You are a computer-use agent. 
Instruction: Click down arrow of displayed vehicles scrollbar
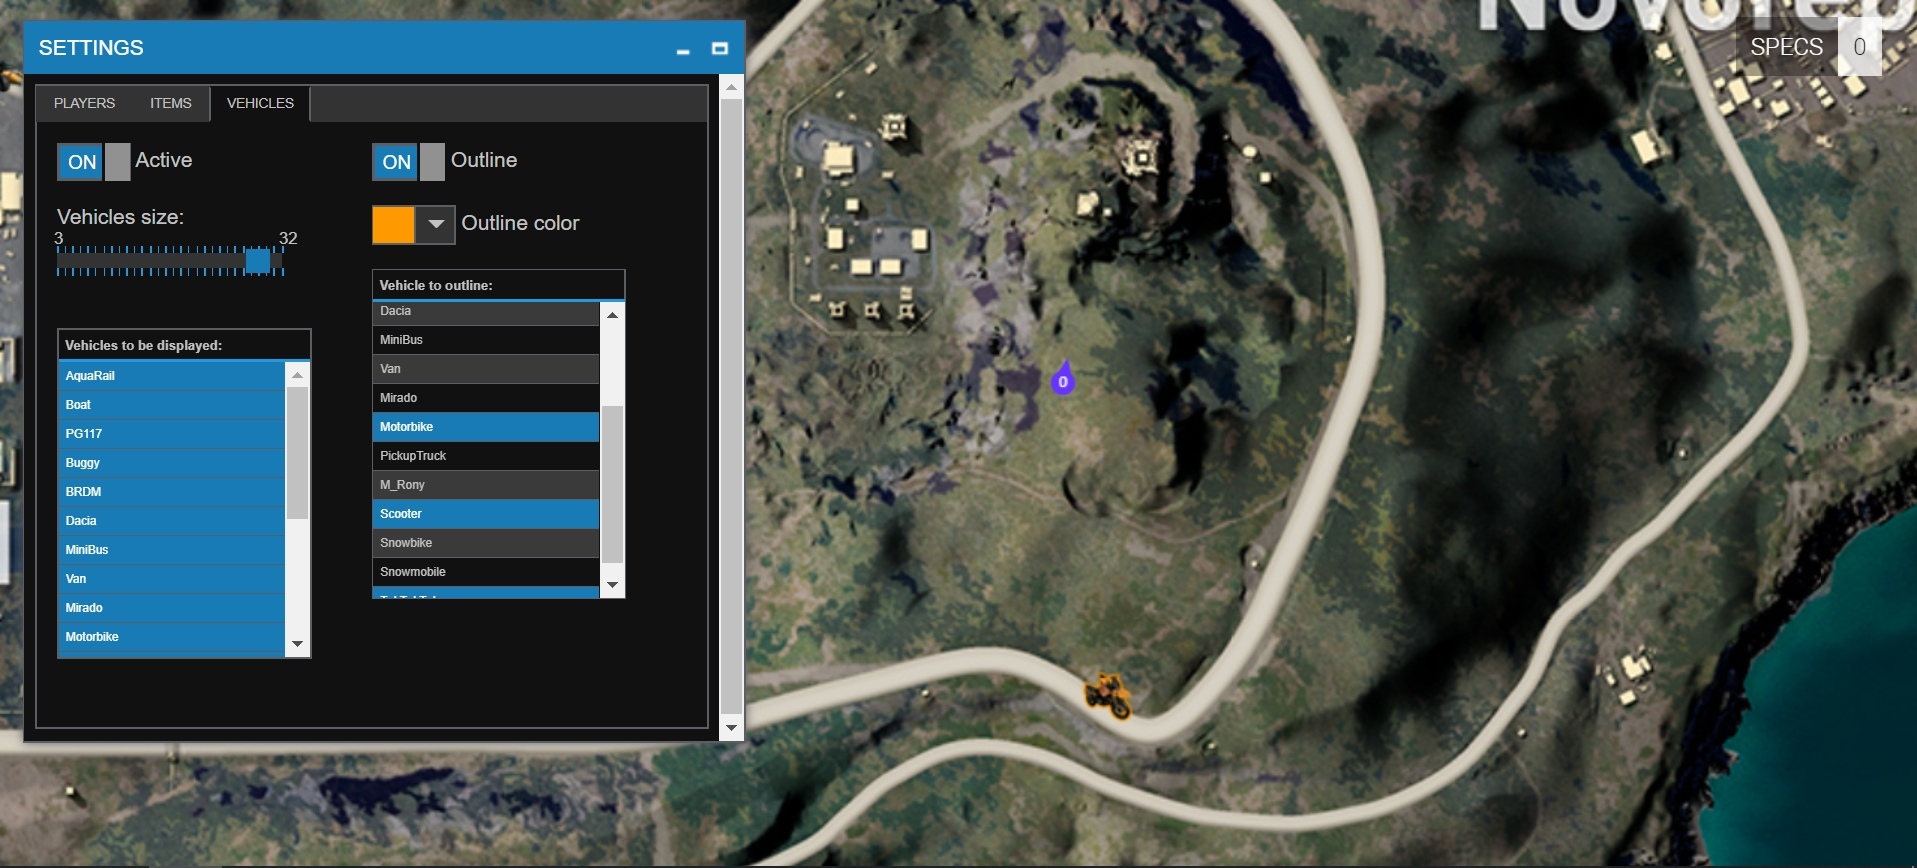pos(297,644)
